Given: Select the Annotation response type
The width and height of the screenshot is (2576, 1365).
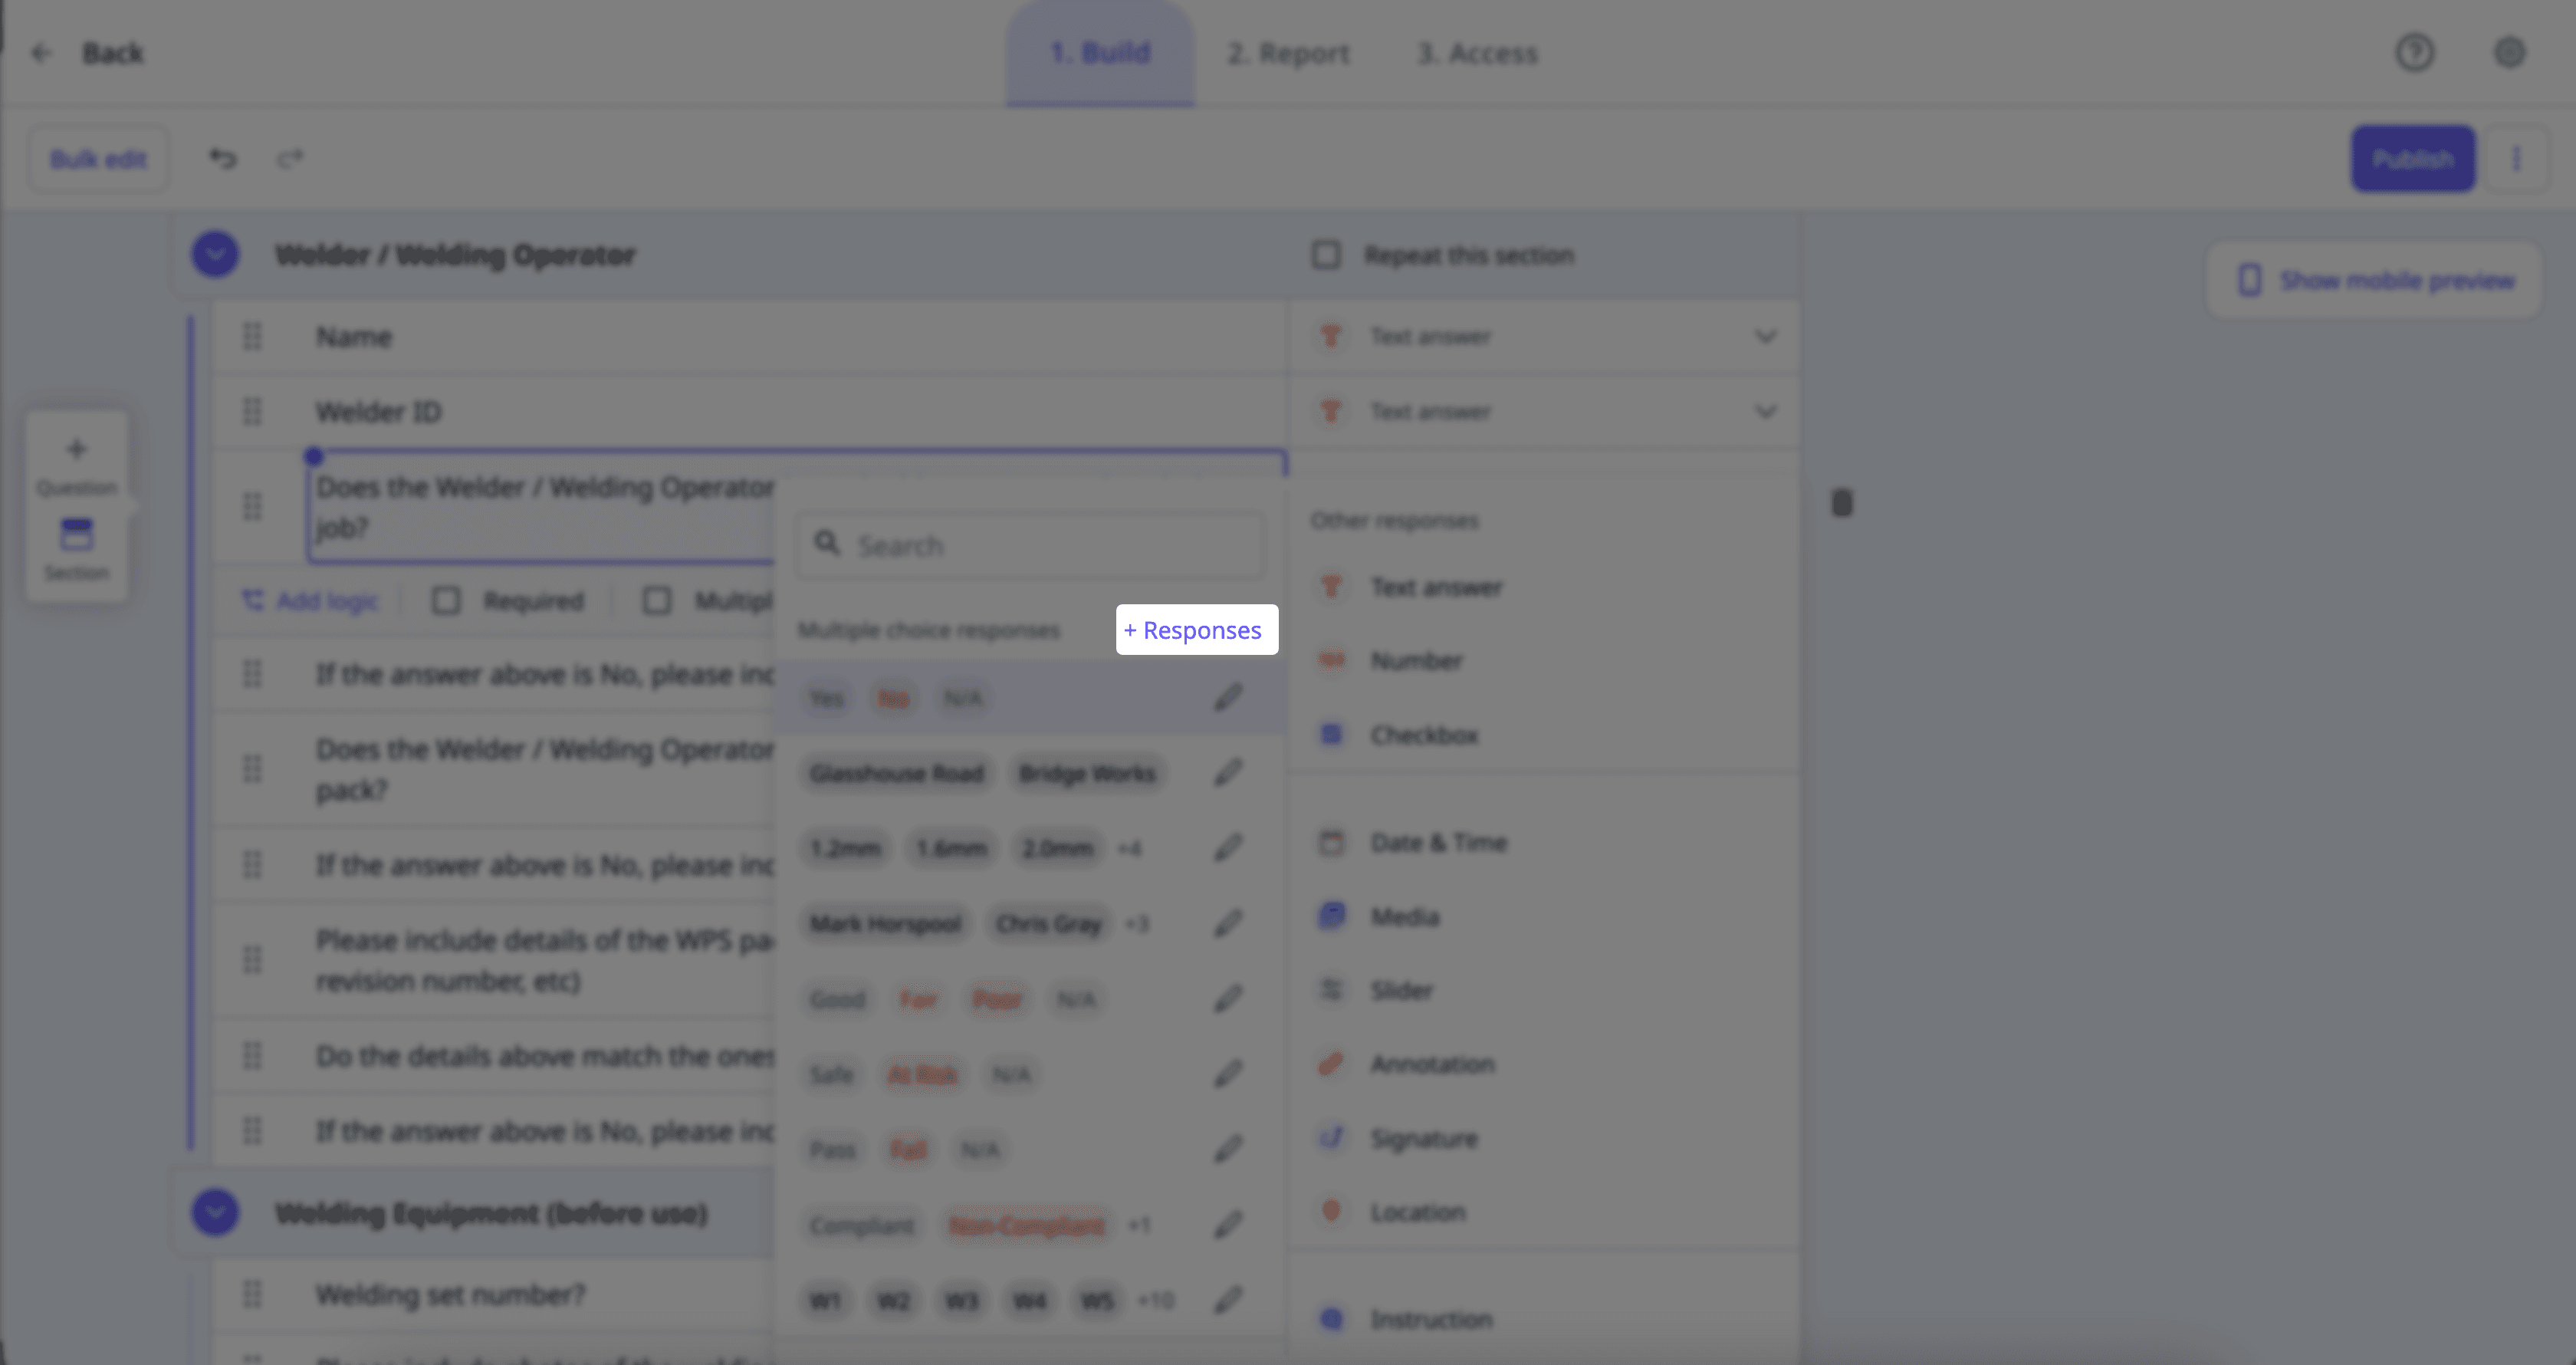Looking at the screenshot, I should [1432, 1063].
